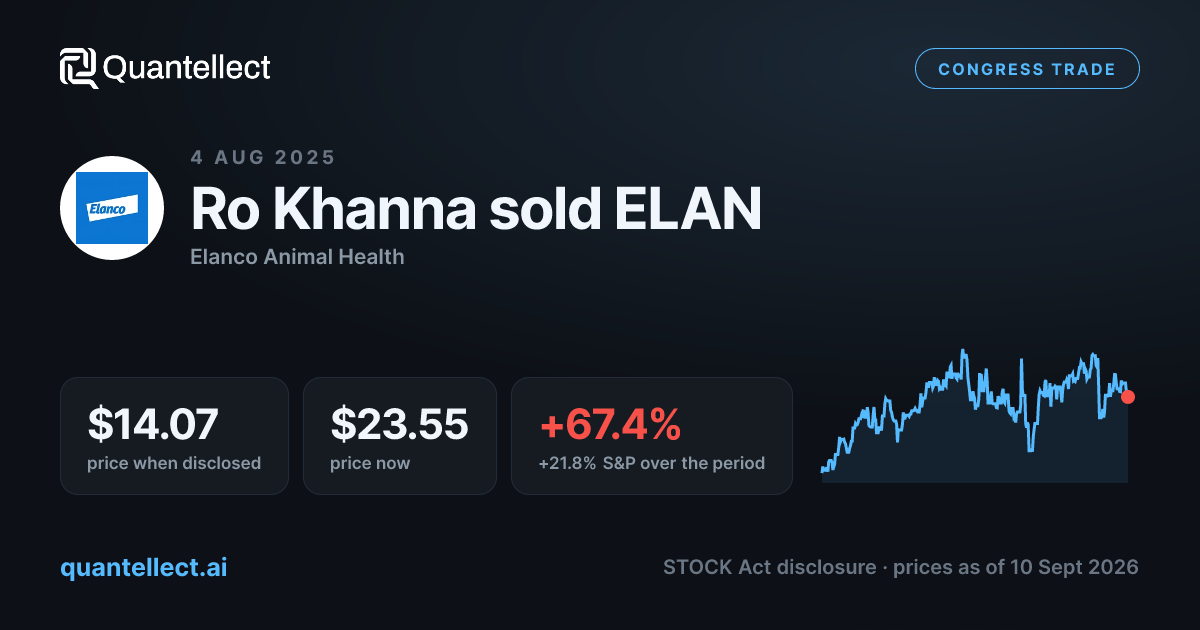Open the quantellect.ai link

[x=143, y=567]
